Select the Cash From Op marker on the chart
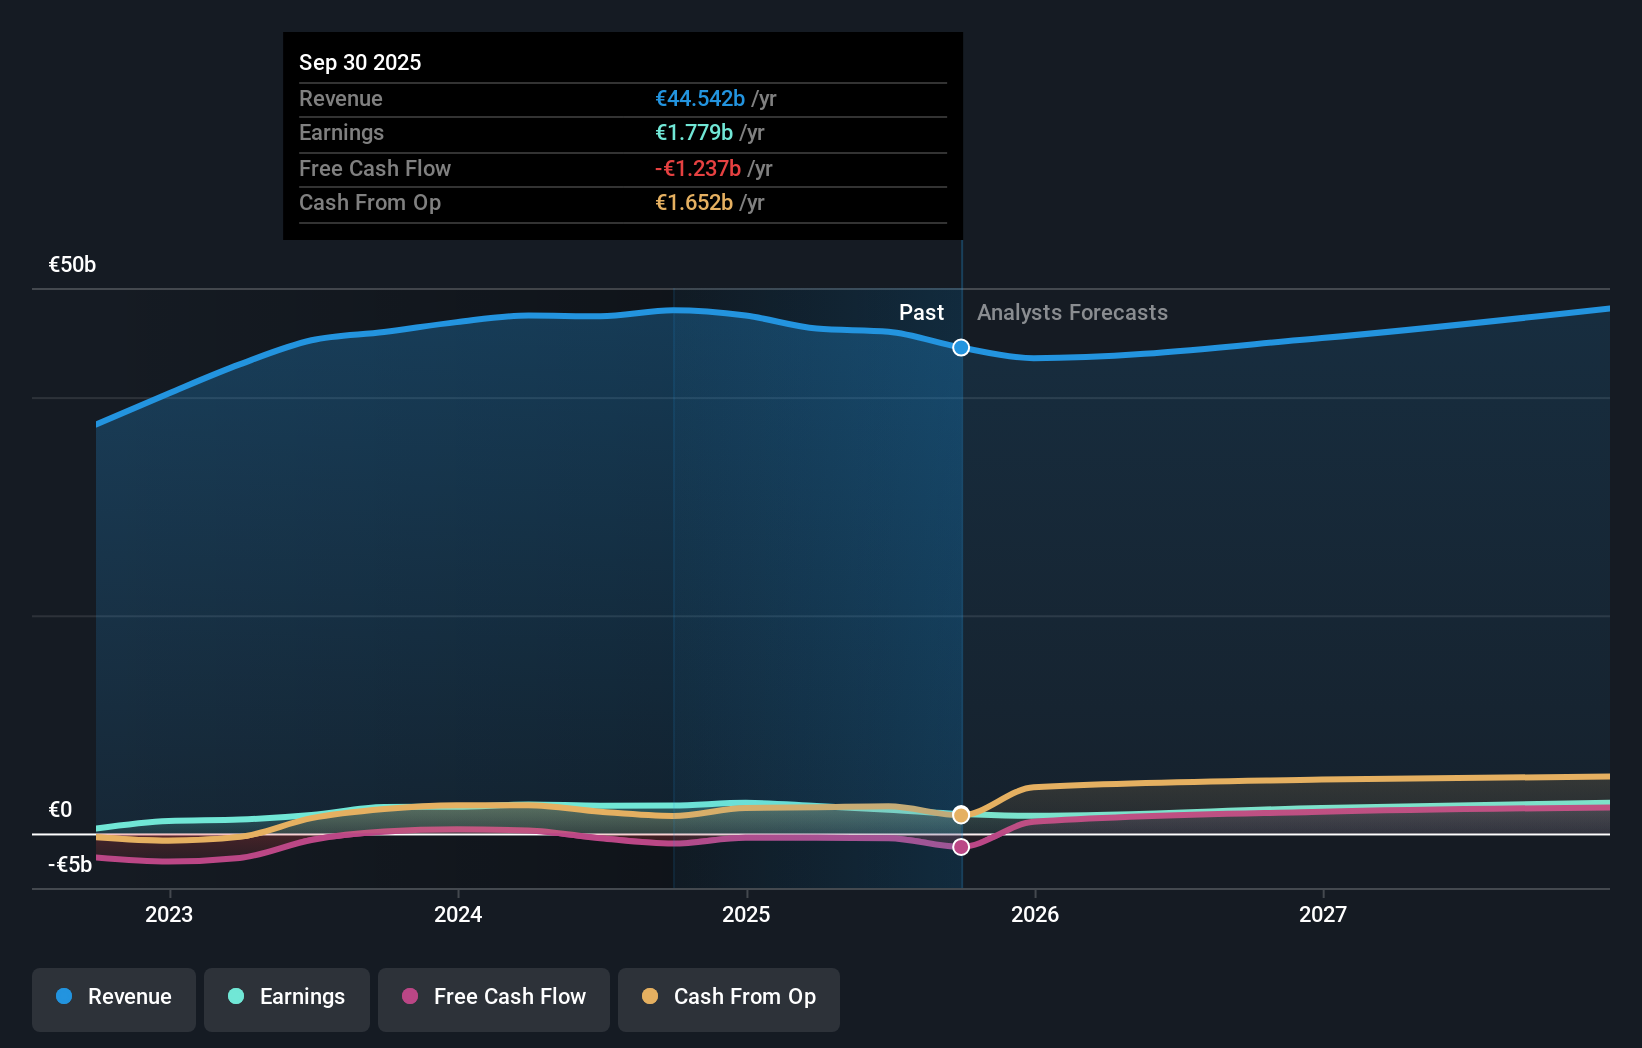This screenshot has width=1642, height=1048. [x=961, y=815]
